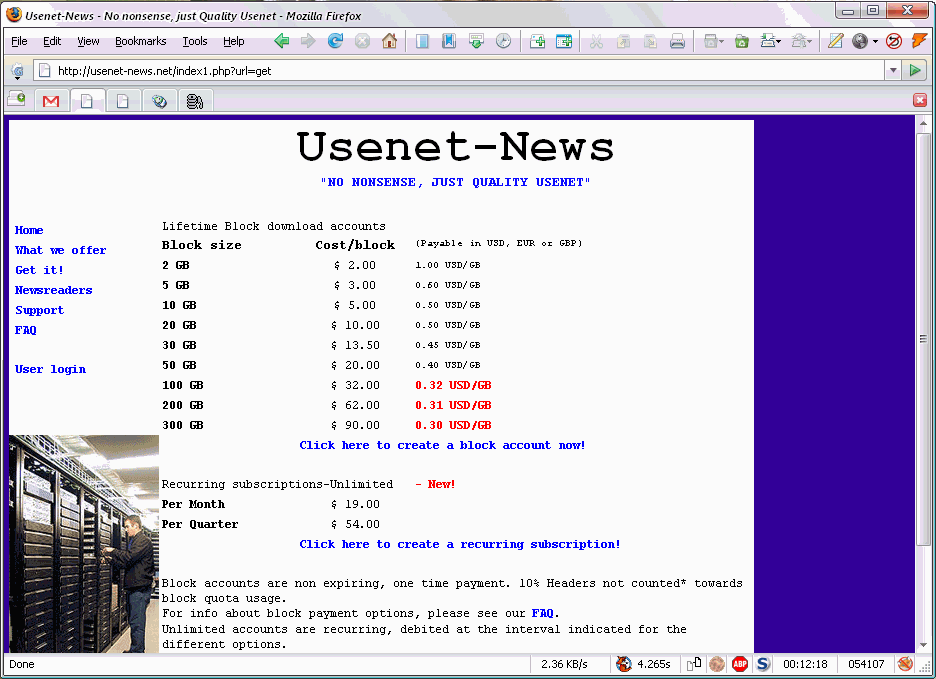
Task: Open a new tab with the plus-tab icon
Action: pos(537,41)
